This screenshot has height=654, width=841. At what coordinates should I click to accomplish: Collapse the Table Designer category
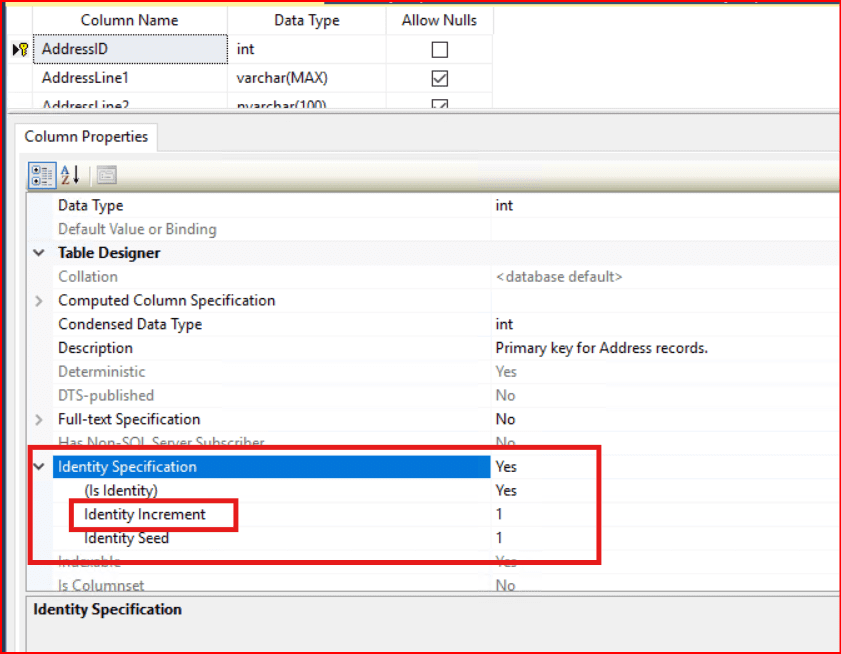pyautogui.click(x=39, y=253)
